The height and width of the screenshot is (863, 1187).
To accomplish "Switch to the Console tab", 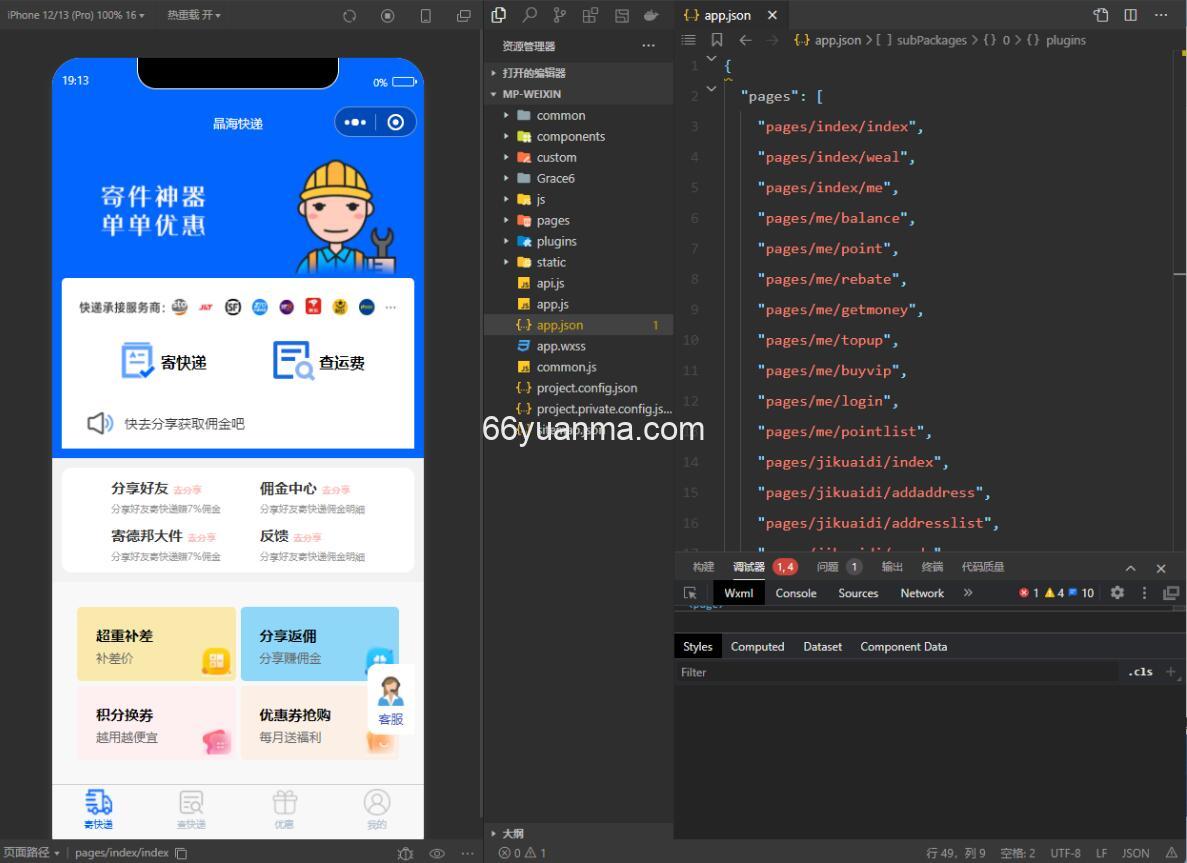I will point(796,593).
